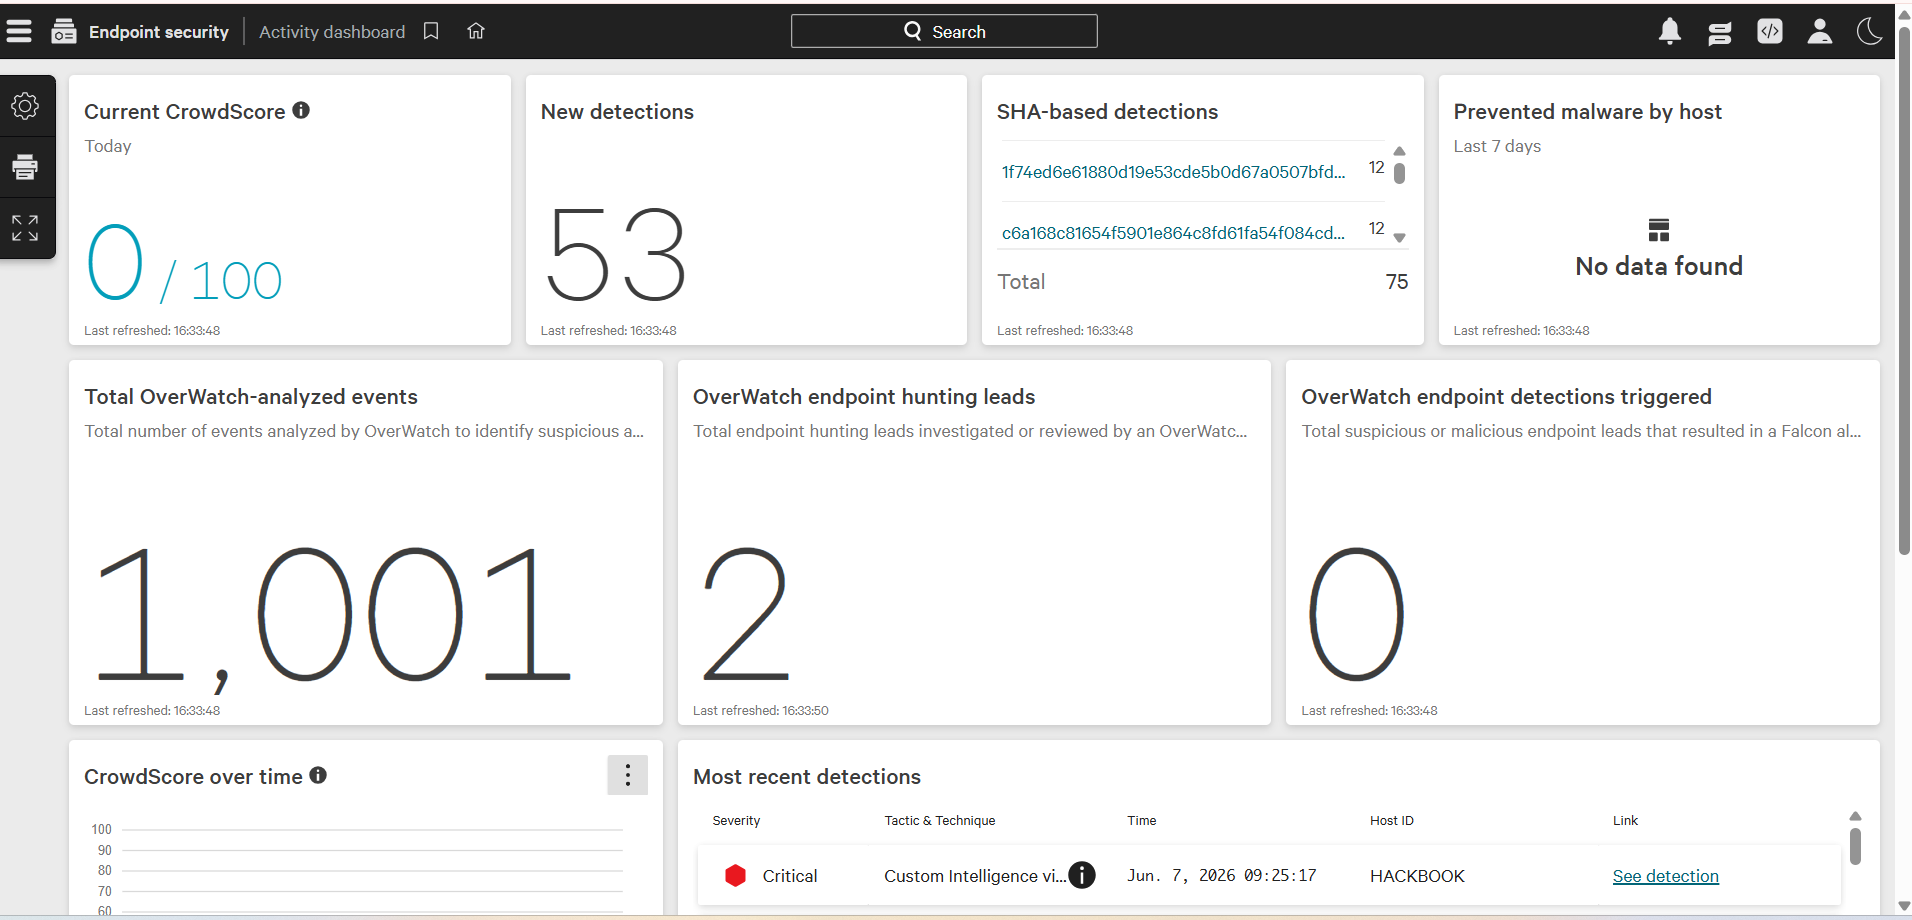The image size is (1912, 920).
Task: Click the Endpoint security breadcrumb label
Action: pyautogui.click(x=159, y=32)
